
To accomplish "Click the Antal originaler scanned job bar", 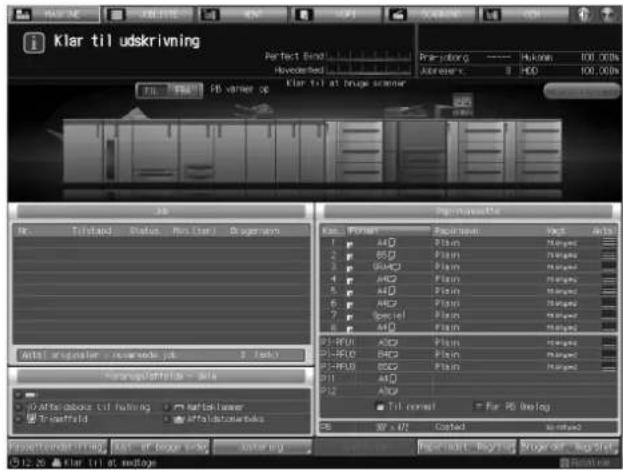I will point(161,355).
